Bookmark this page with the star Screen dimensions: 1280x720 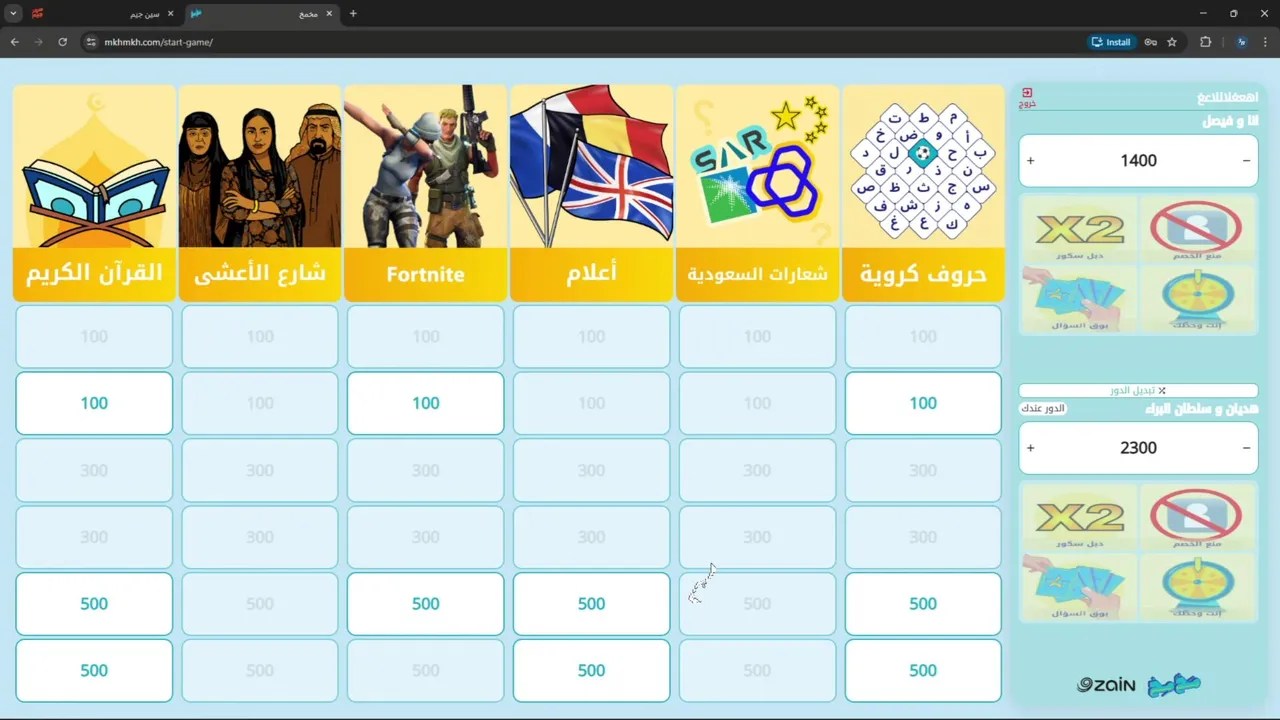click(1172, 42)
